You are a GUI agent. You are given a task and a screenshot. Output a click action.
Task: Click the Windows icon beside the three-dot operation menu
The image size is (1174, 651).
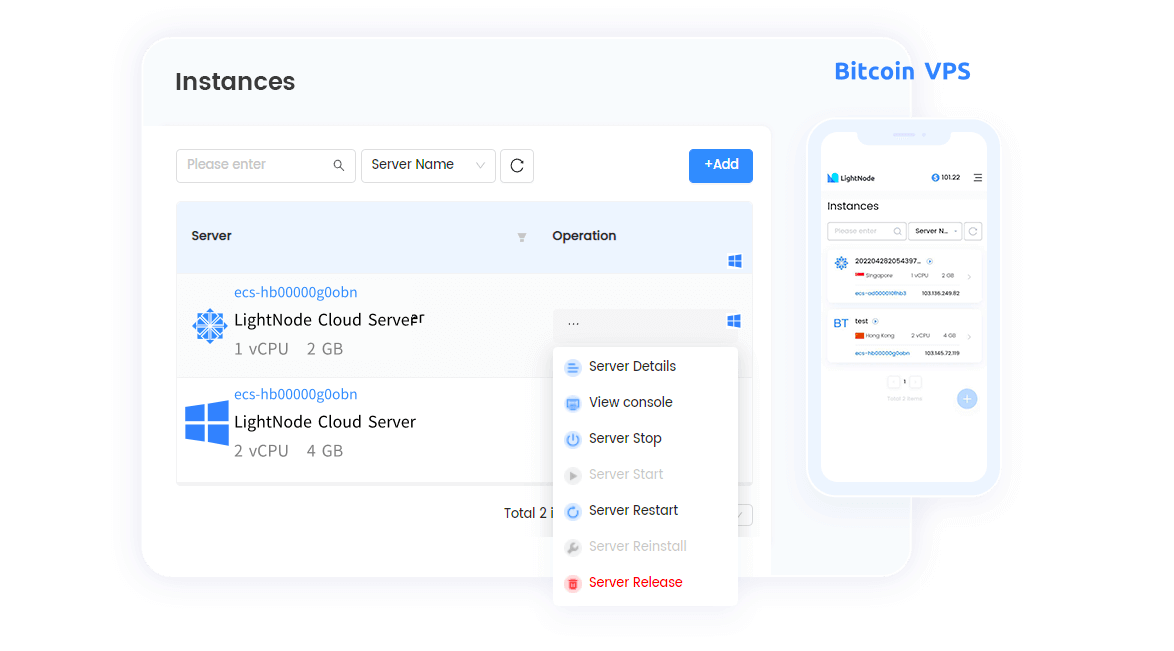click(x=734, y=321)
